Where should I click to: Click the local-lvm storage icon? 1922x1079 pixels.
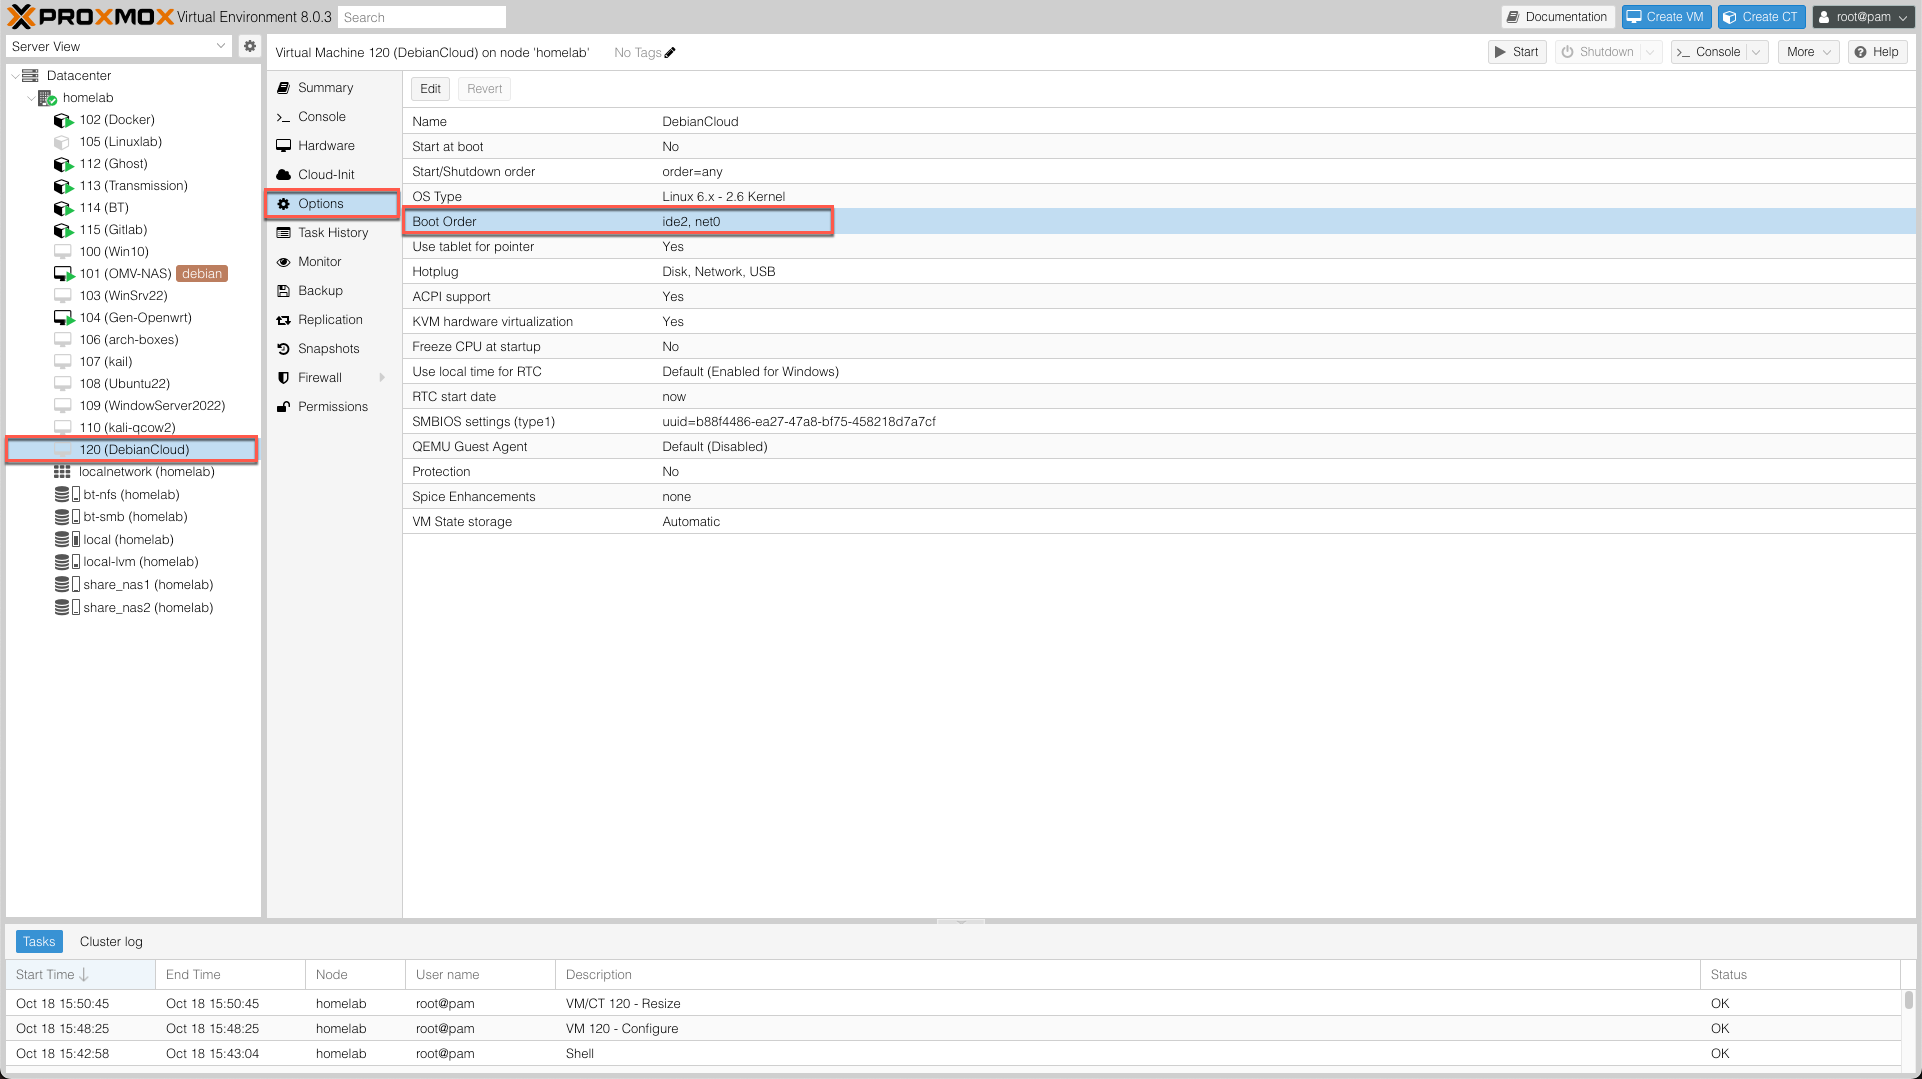(67, 562)
